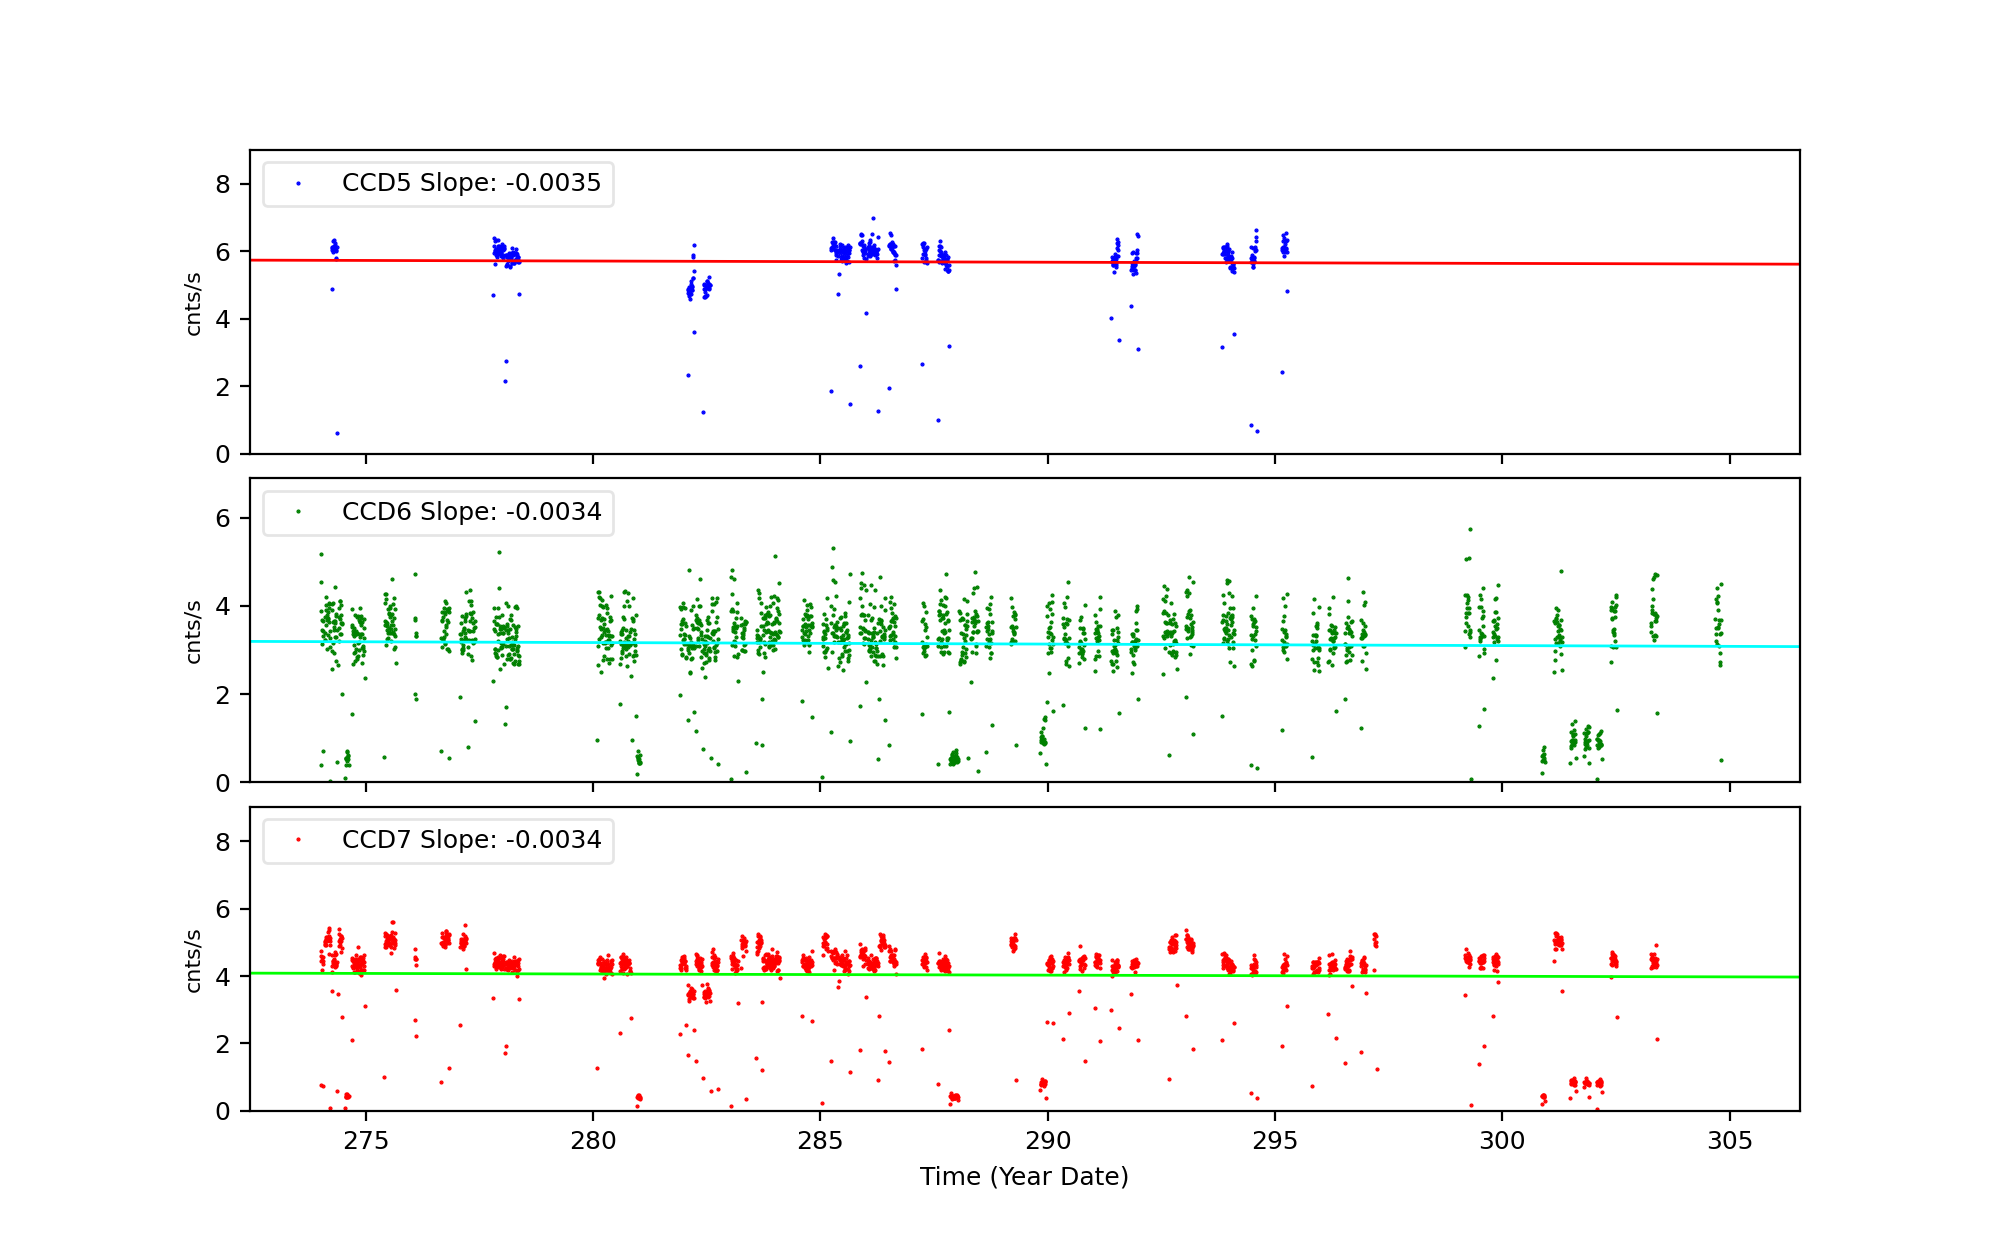
Task: Click the green marker in CCD6 legend
Action: coord(298,512)
